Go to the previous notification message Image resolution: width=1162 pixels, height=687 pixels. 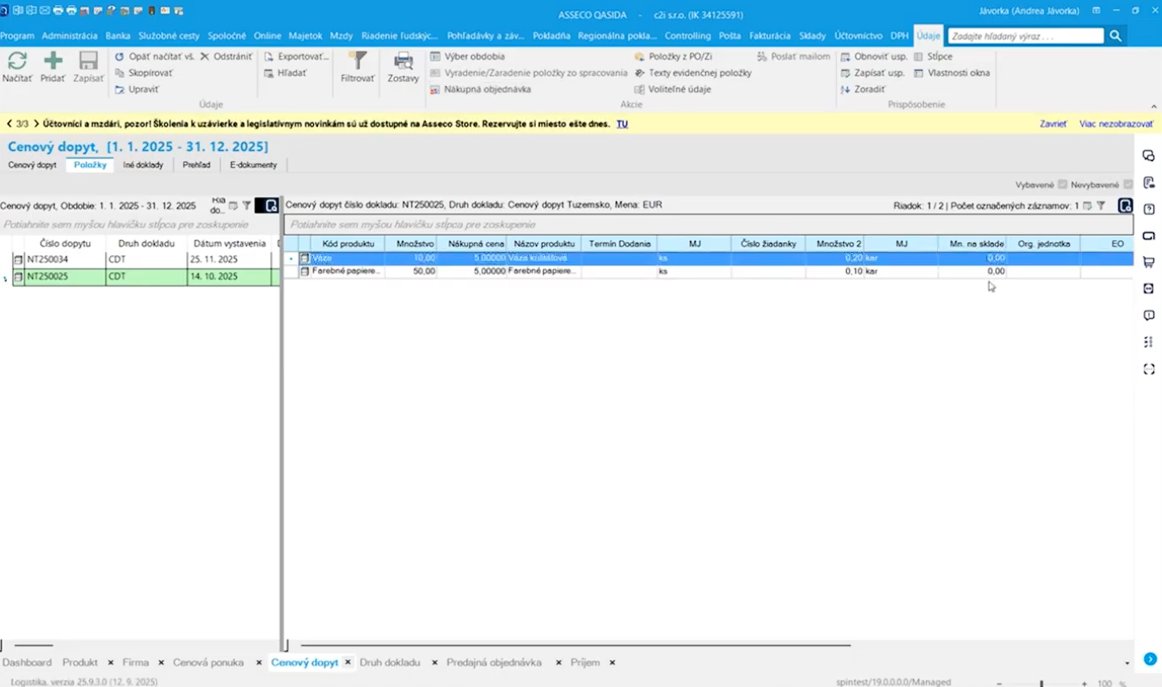tap(9, 124)
